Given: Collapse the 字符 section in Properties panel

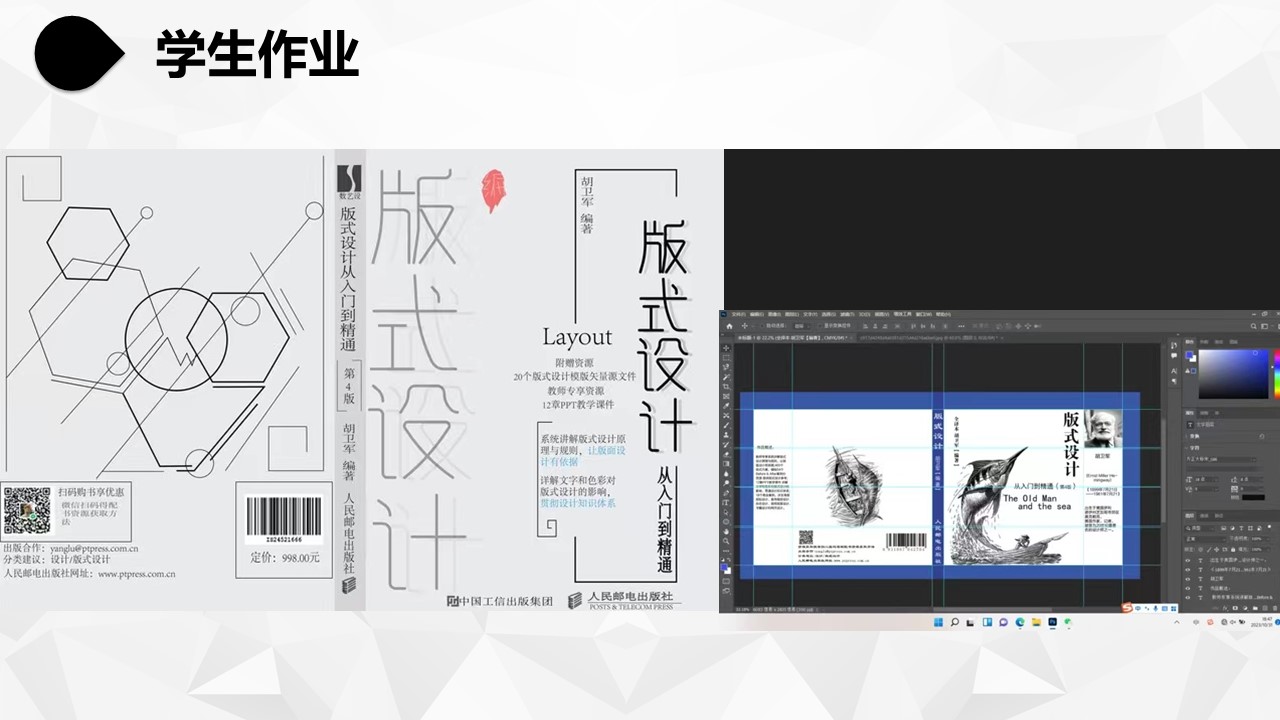Looking at the screenshot, I should [x=1187, y=448].
